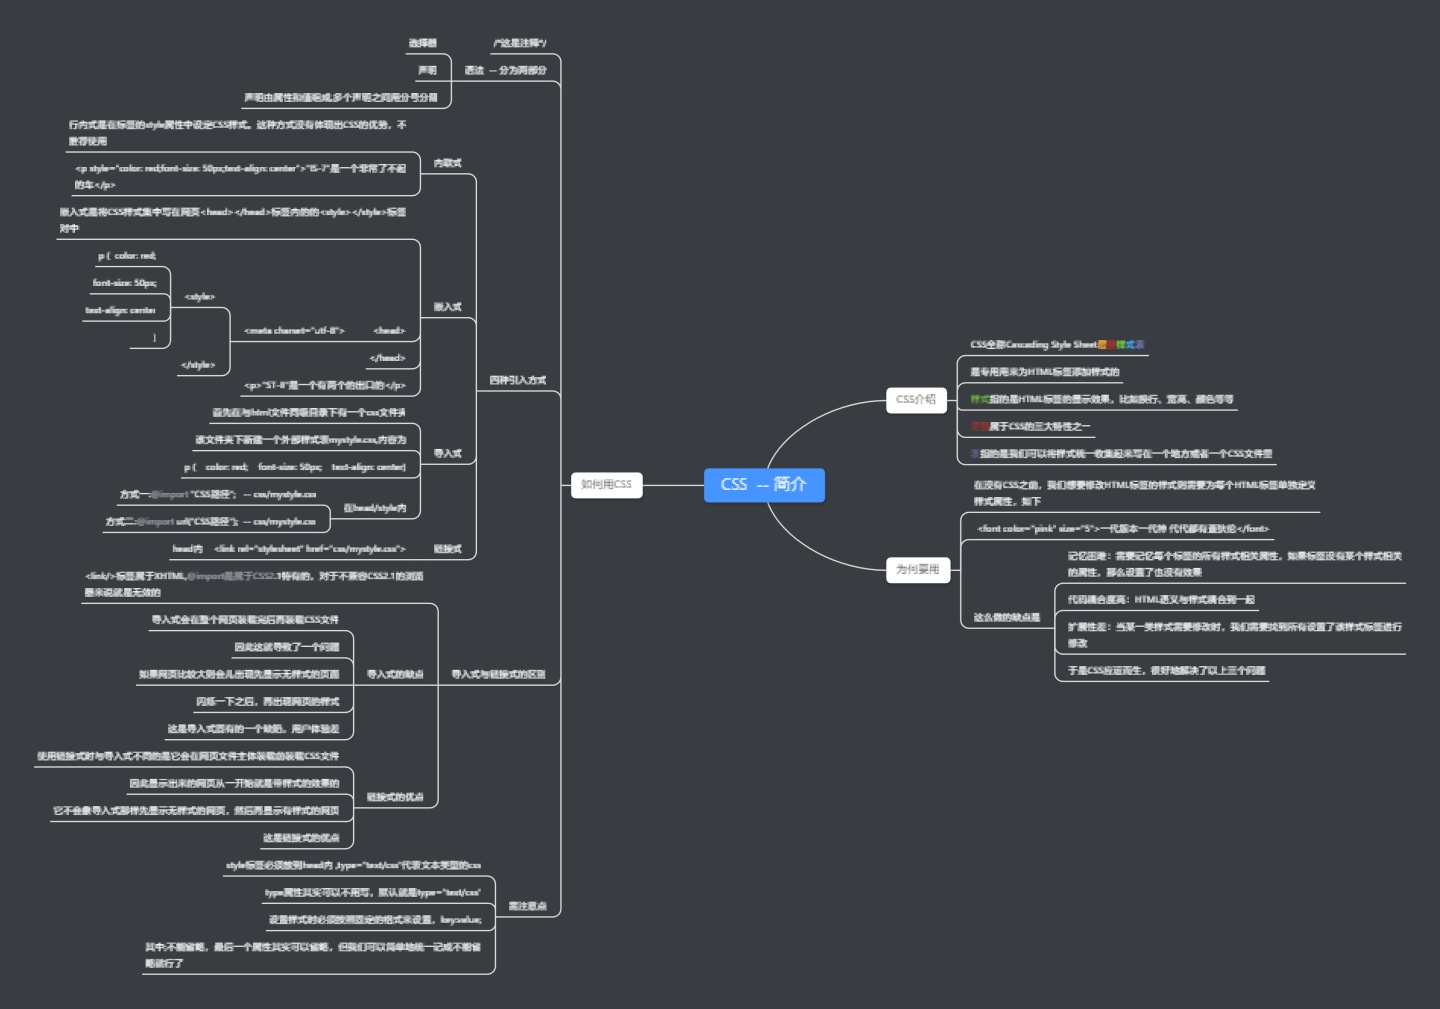Image resolution: width=1440 pixels, height=1009 pixels.
Task: Select '因此这就导致了一个问题' node
Action: [x=287, y=647]
